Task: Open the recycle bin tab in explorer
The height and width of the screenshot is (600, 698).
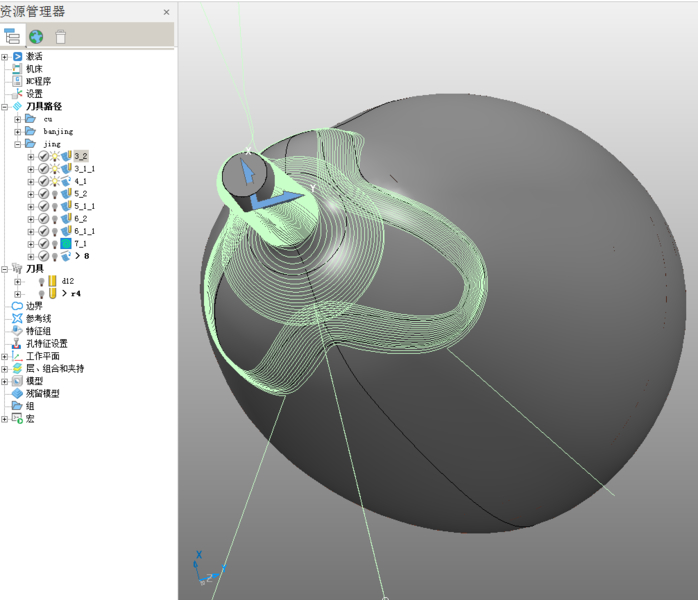Action: pos(61,37)
